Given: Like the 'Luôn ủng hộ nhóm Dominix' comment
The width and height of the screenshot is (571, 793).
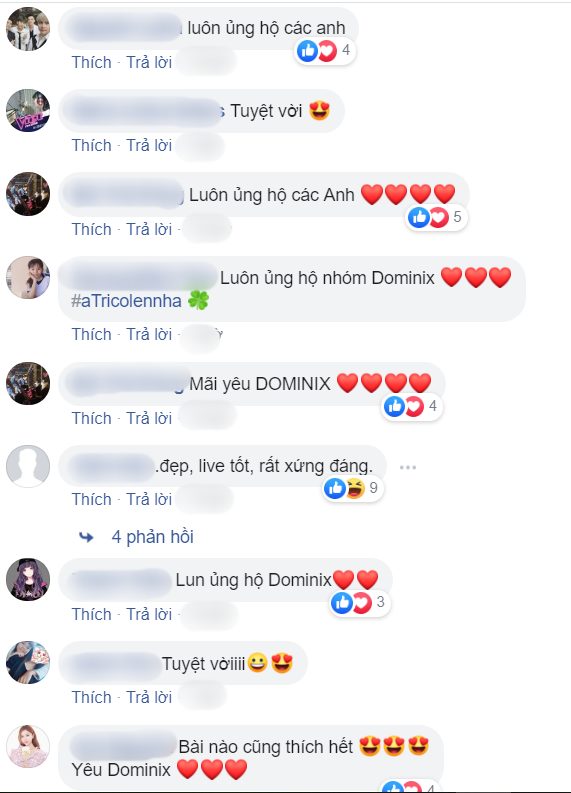Looking at the screenshot, I should (x=92, y=334).
